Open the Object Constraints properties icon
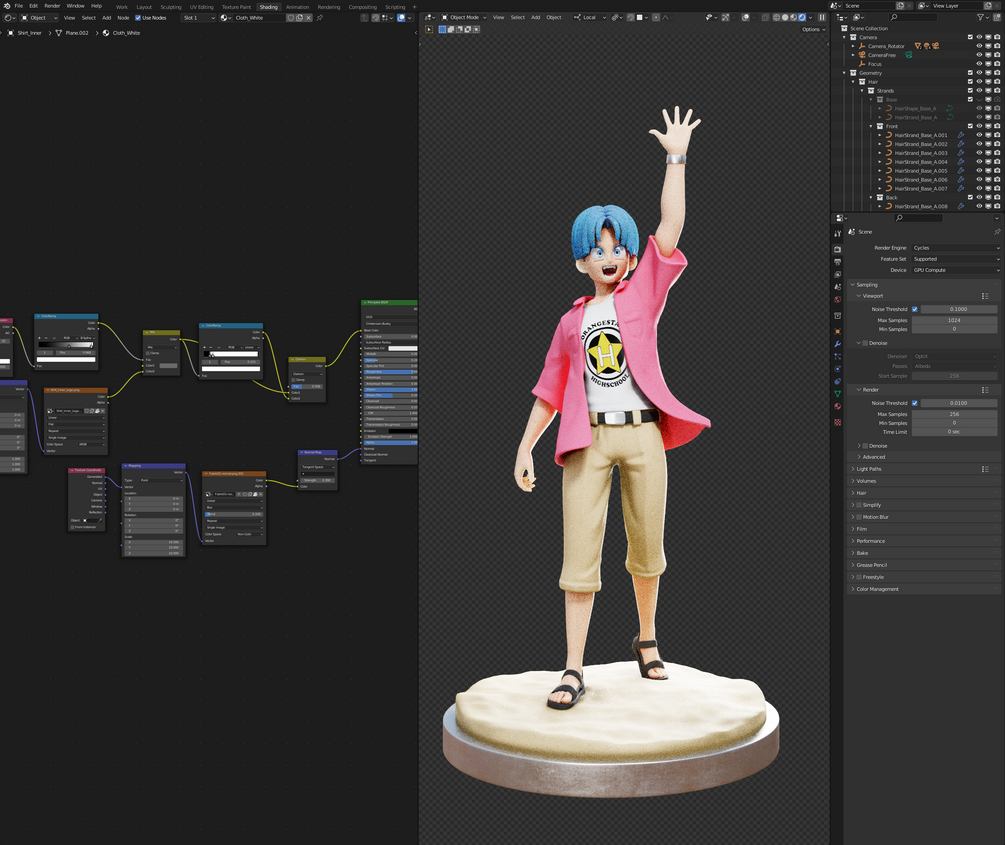The image size is (1005, 845). pos(838,381)
